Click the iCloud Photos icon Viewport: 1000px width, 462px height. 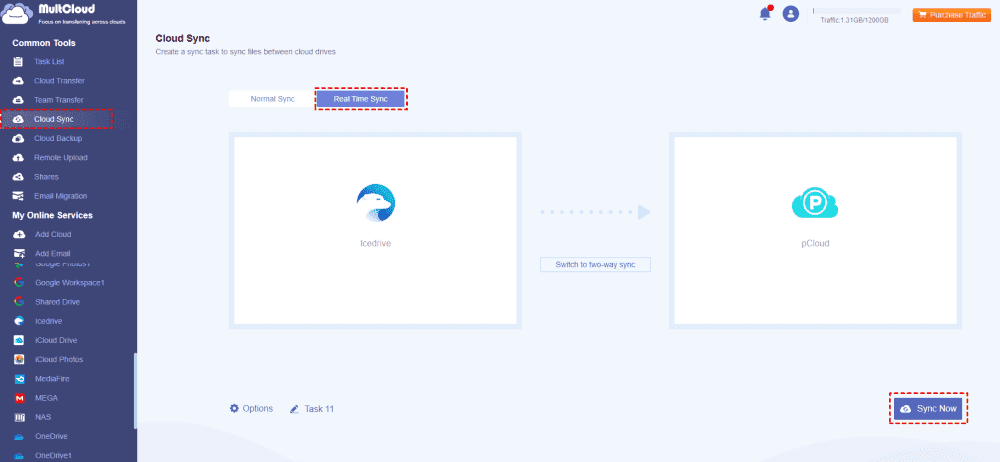(x=20, y=359)
